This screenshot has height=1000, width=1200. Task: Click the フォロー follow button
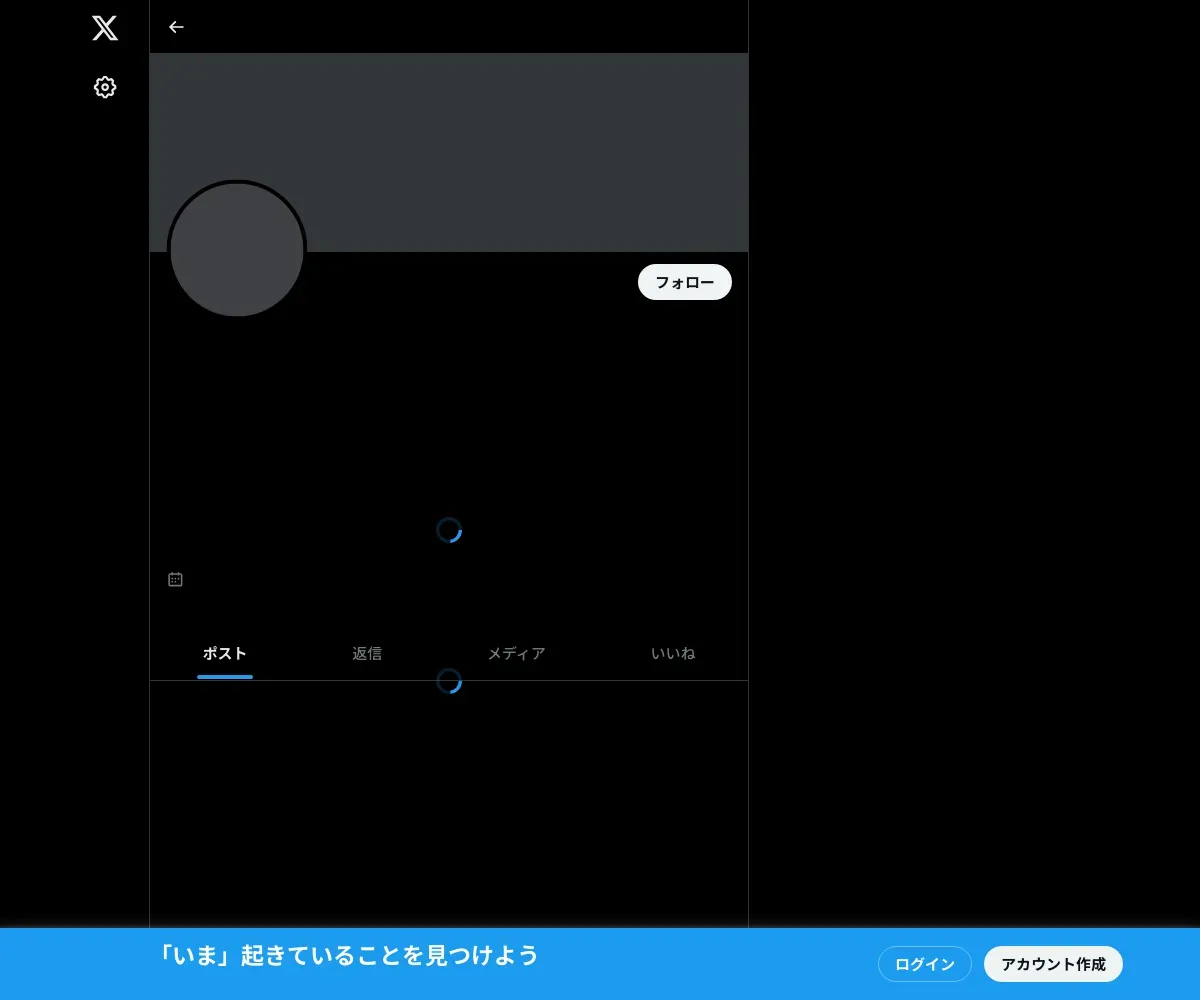coord(685,282)
